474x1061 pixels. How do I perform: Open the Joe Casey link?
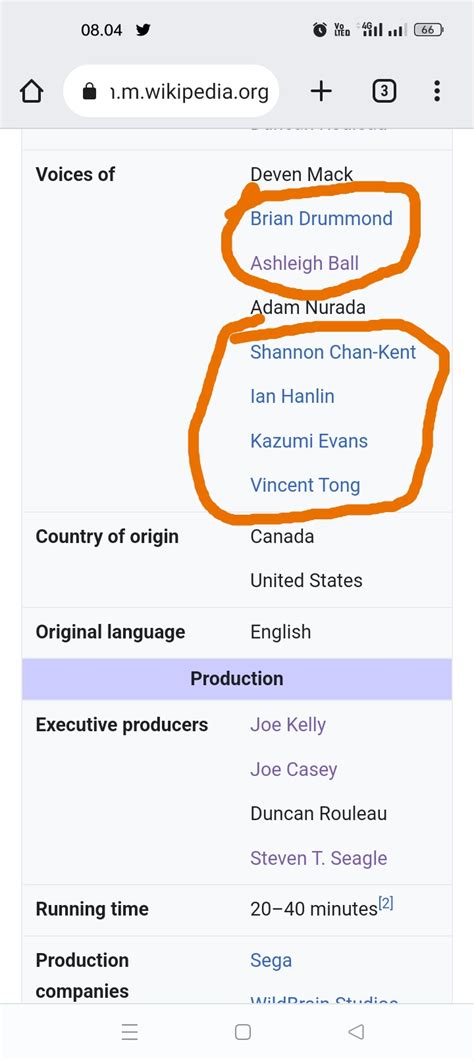click(x=293, y=769)
